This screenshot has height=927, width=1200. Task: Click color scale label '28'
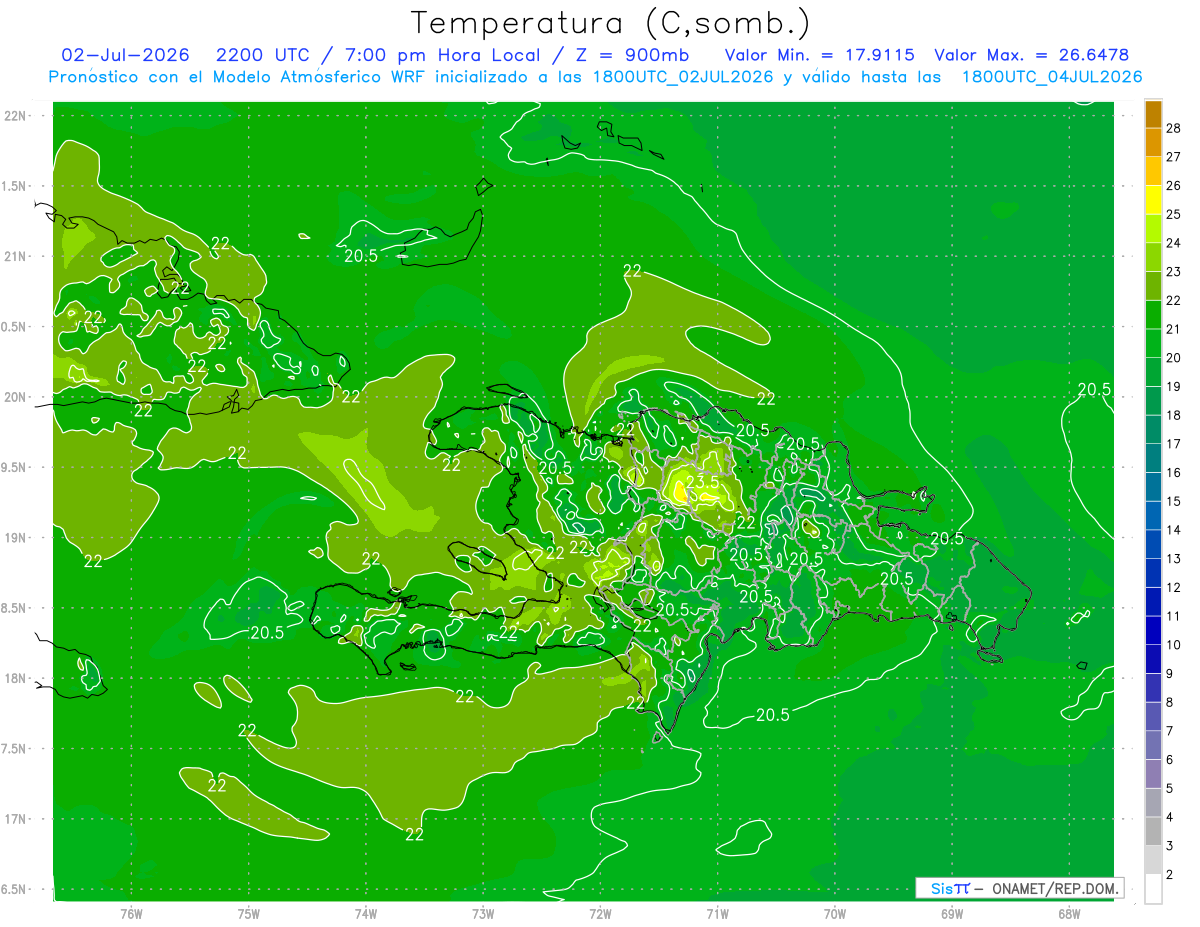tap(1174, 128)
